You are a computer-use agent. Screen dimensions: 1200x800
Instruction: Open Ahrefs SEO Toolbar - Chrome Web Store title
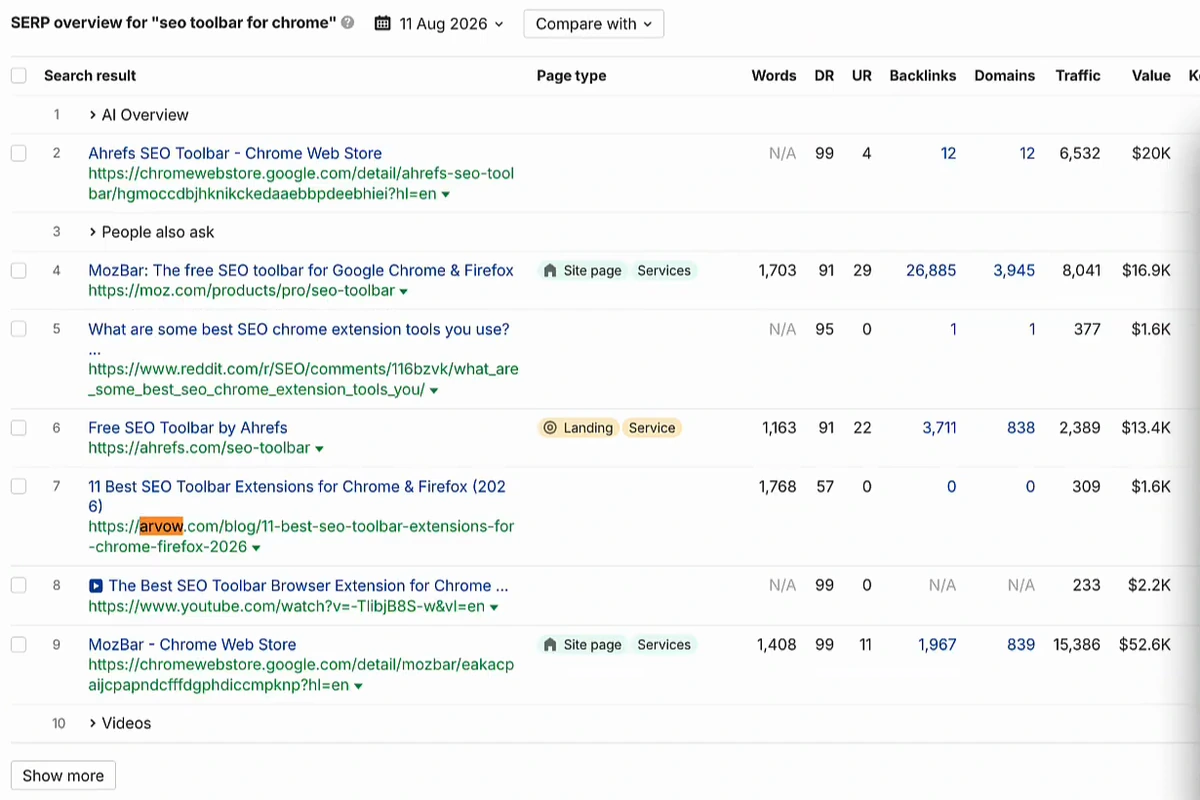235,153
